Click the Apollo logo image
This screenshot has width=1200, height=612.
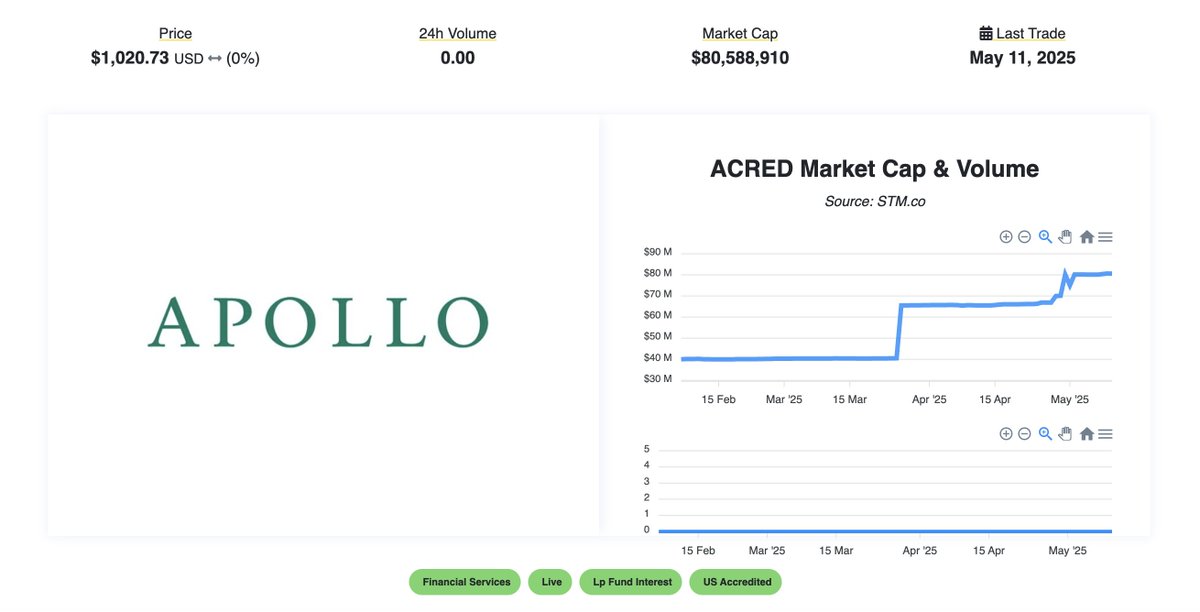click(318, 322)
